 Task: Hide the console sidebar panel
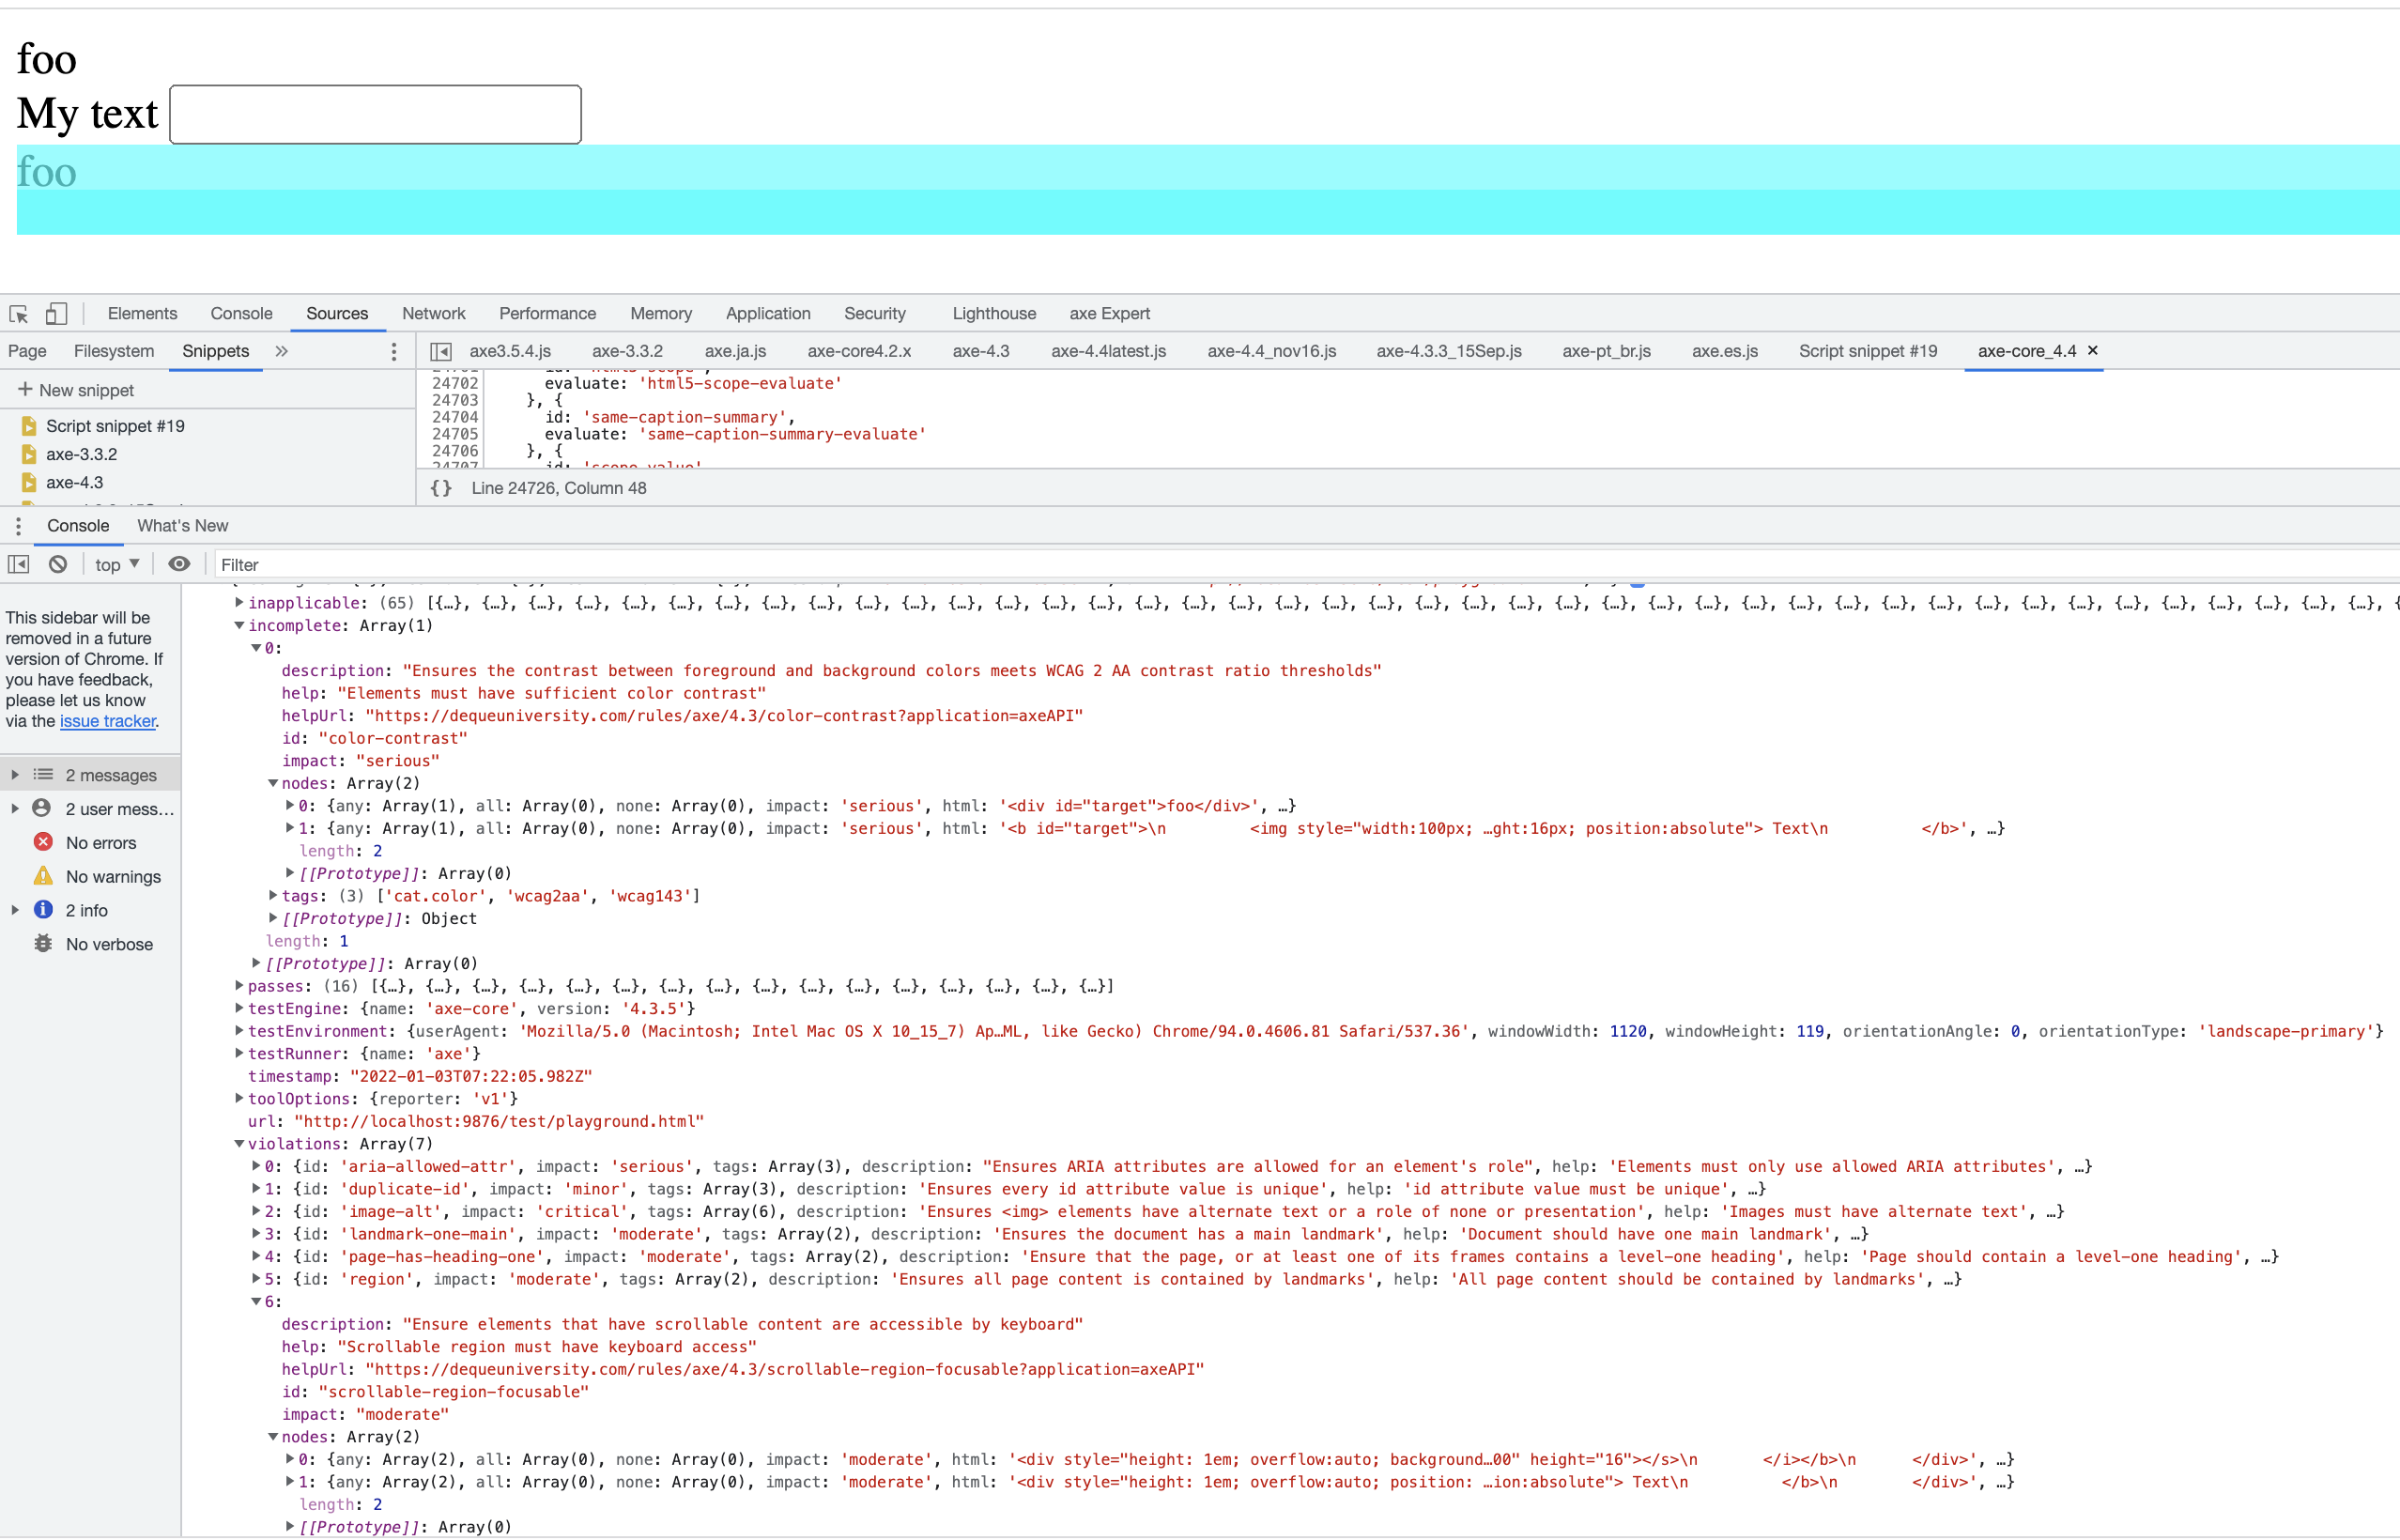(18, 564)
